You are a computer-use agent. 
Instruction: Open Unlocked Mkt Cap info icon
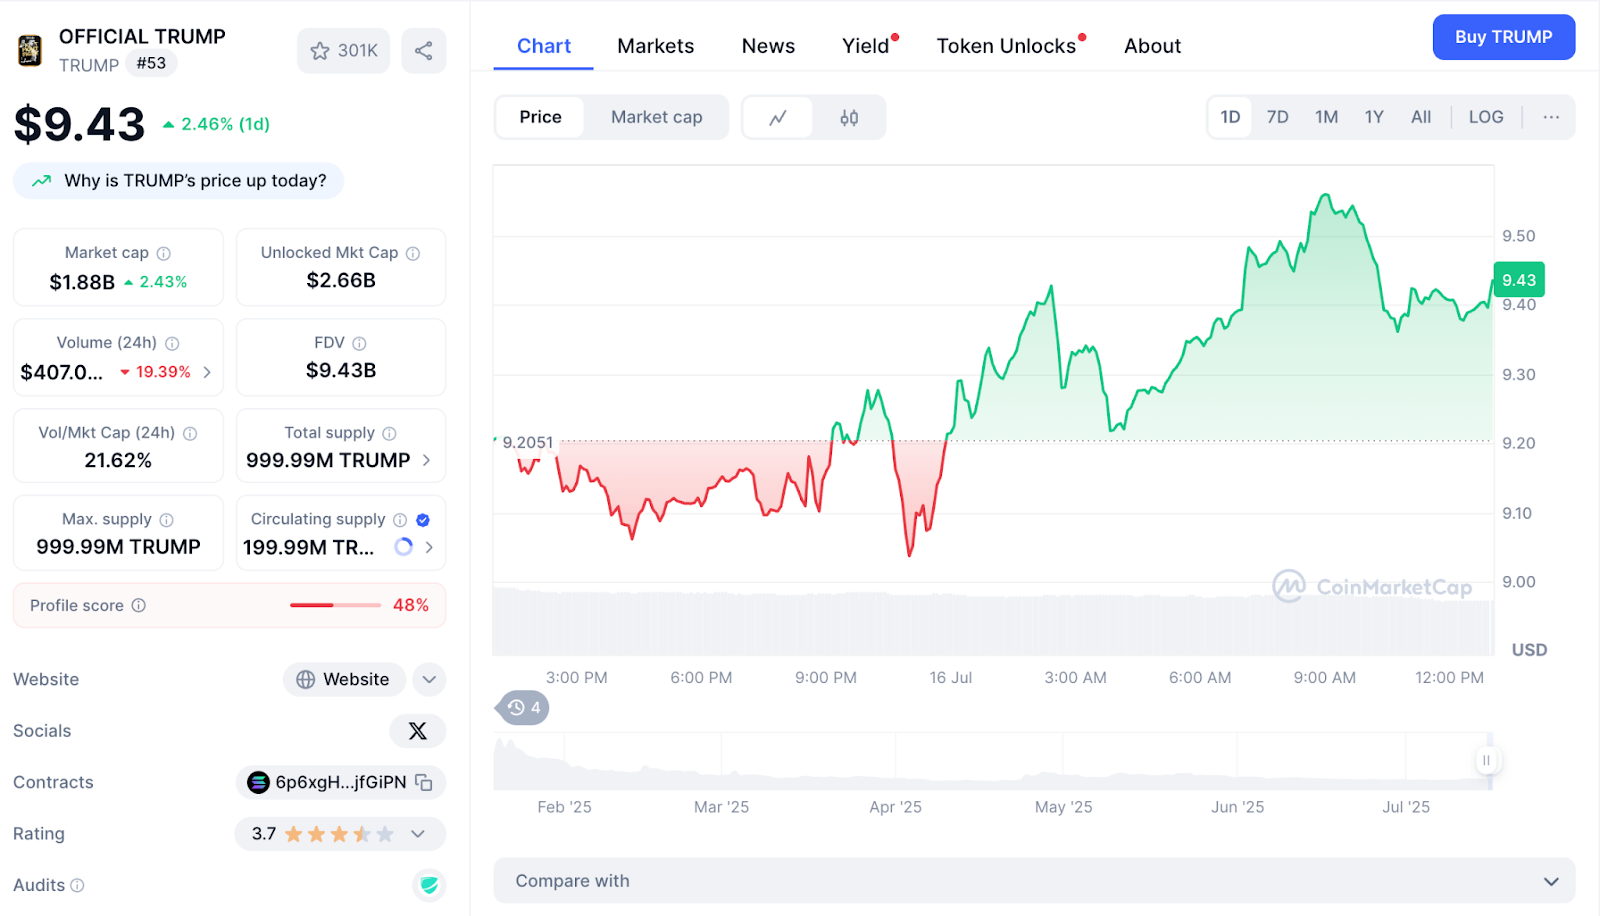[413, 253]
